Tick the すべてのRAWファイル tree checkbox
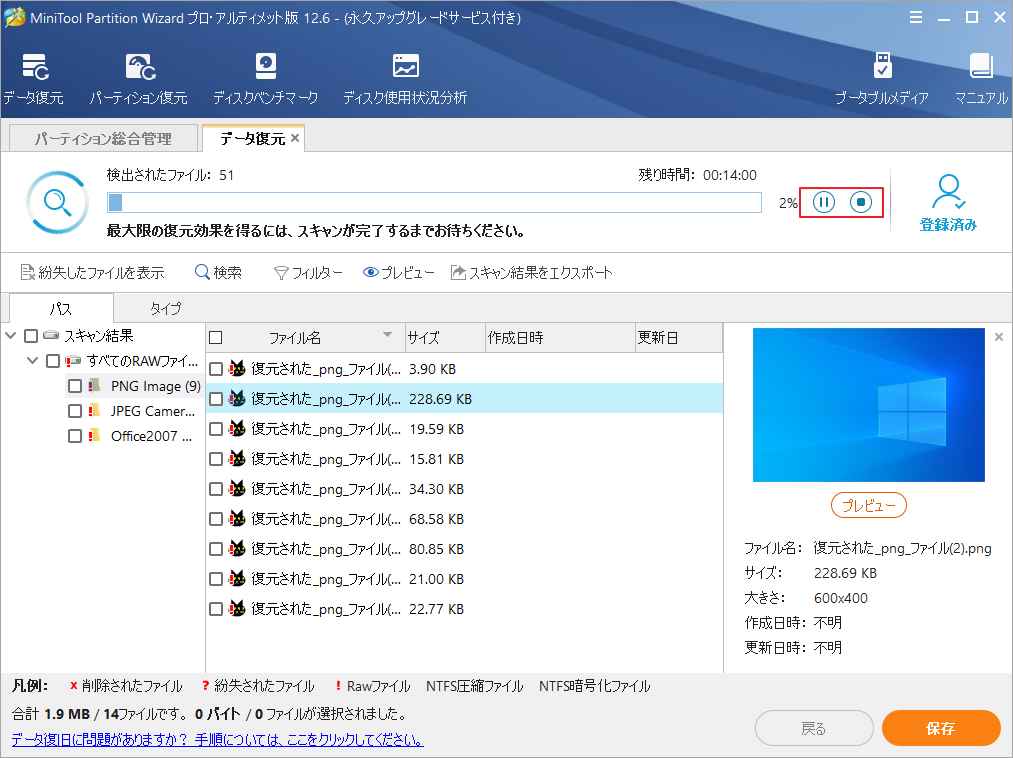Viewport: 1013px width, 758px height. pos(53,361)
